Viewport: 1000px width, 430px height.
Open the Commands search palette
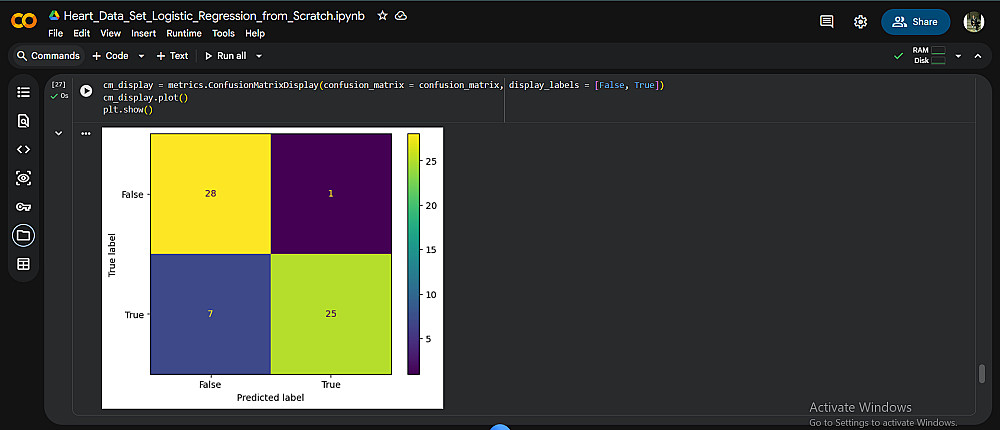(48, 56)
